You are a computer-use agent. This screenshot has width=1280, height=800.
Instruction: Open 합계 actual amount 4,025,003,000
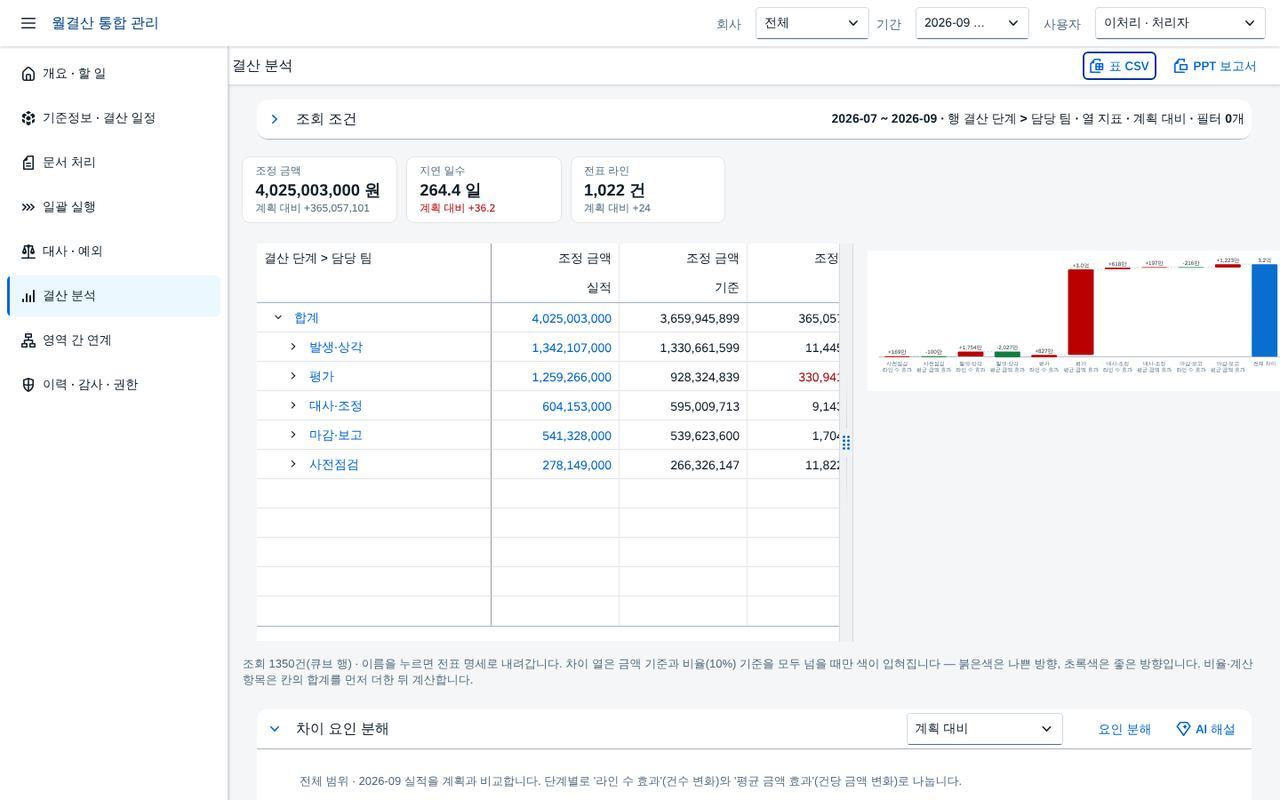(x=571, y=319)
